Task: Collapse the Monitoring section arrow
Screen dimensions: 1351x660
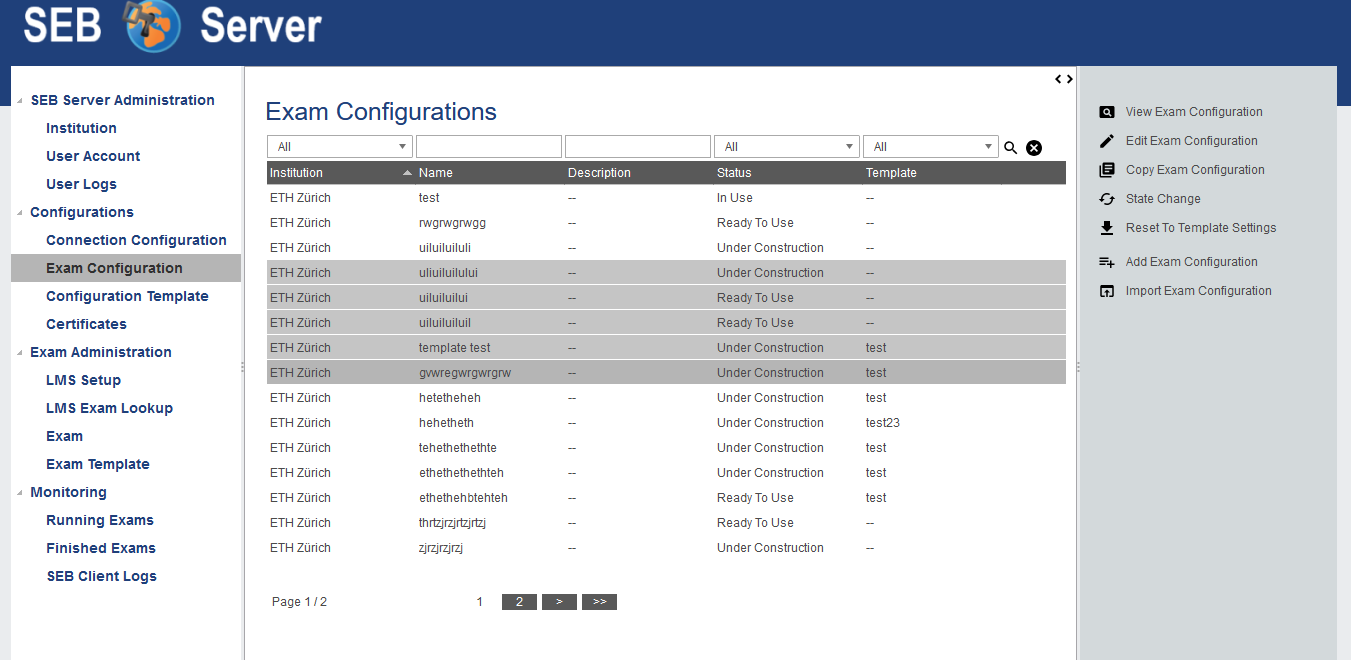Action: pos(20,493)
